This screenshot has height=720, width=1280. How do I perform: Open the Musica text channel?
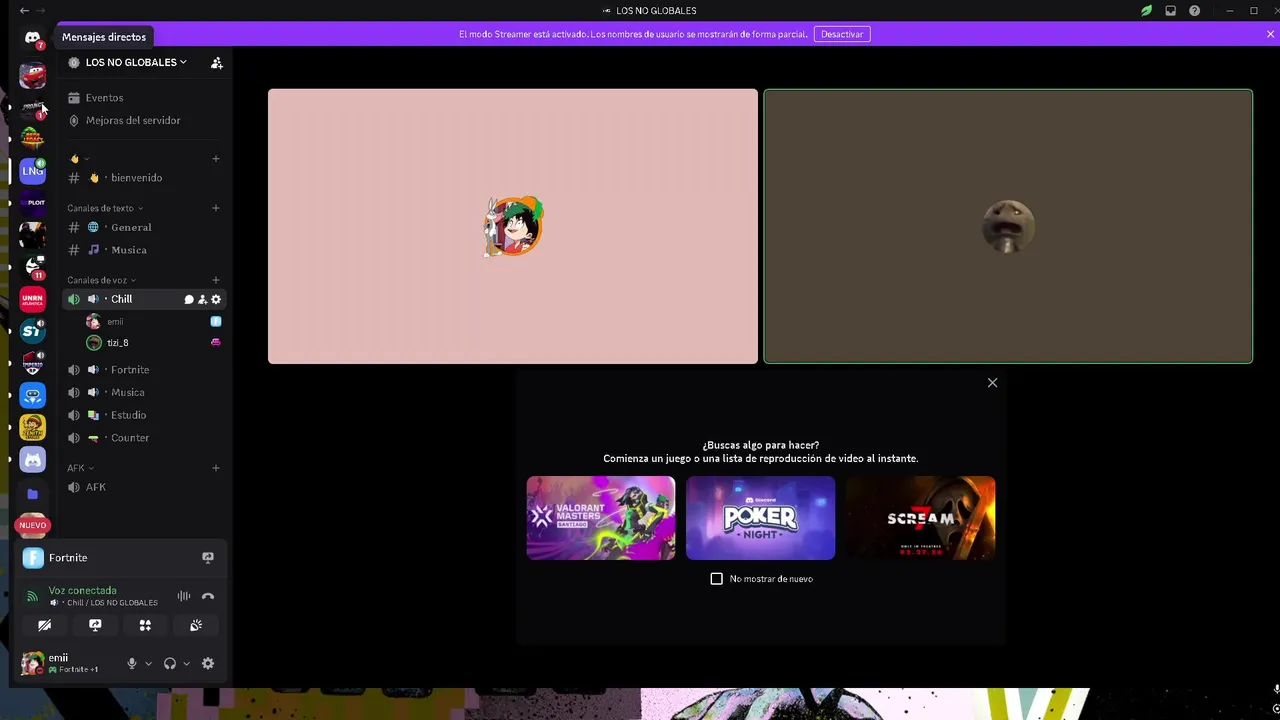(144, 250)
